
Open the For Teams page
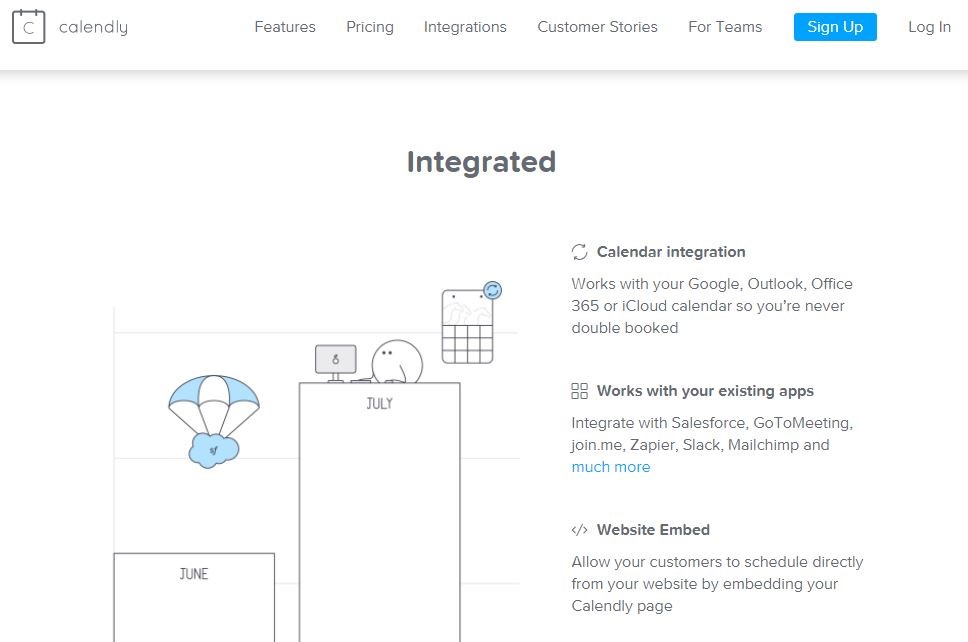(x=725, y=27)
